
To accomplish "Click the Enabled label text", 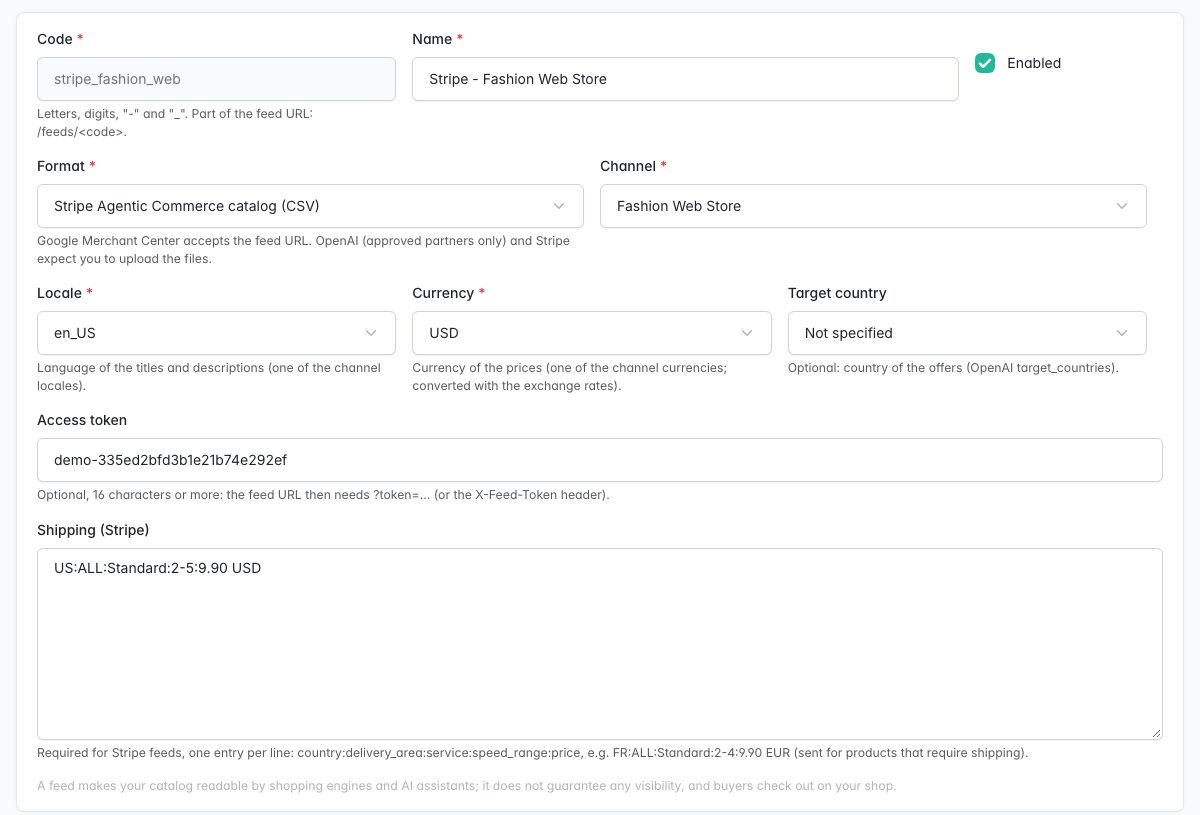I will point(1034,63).
